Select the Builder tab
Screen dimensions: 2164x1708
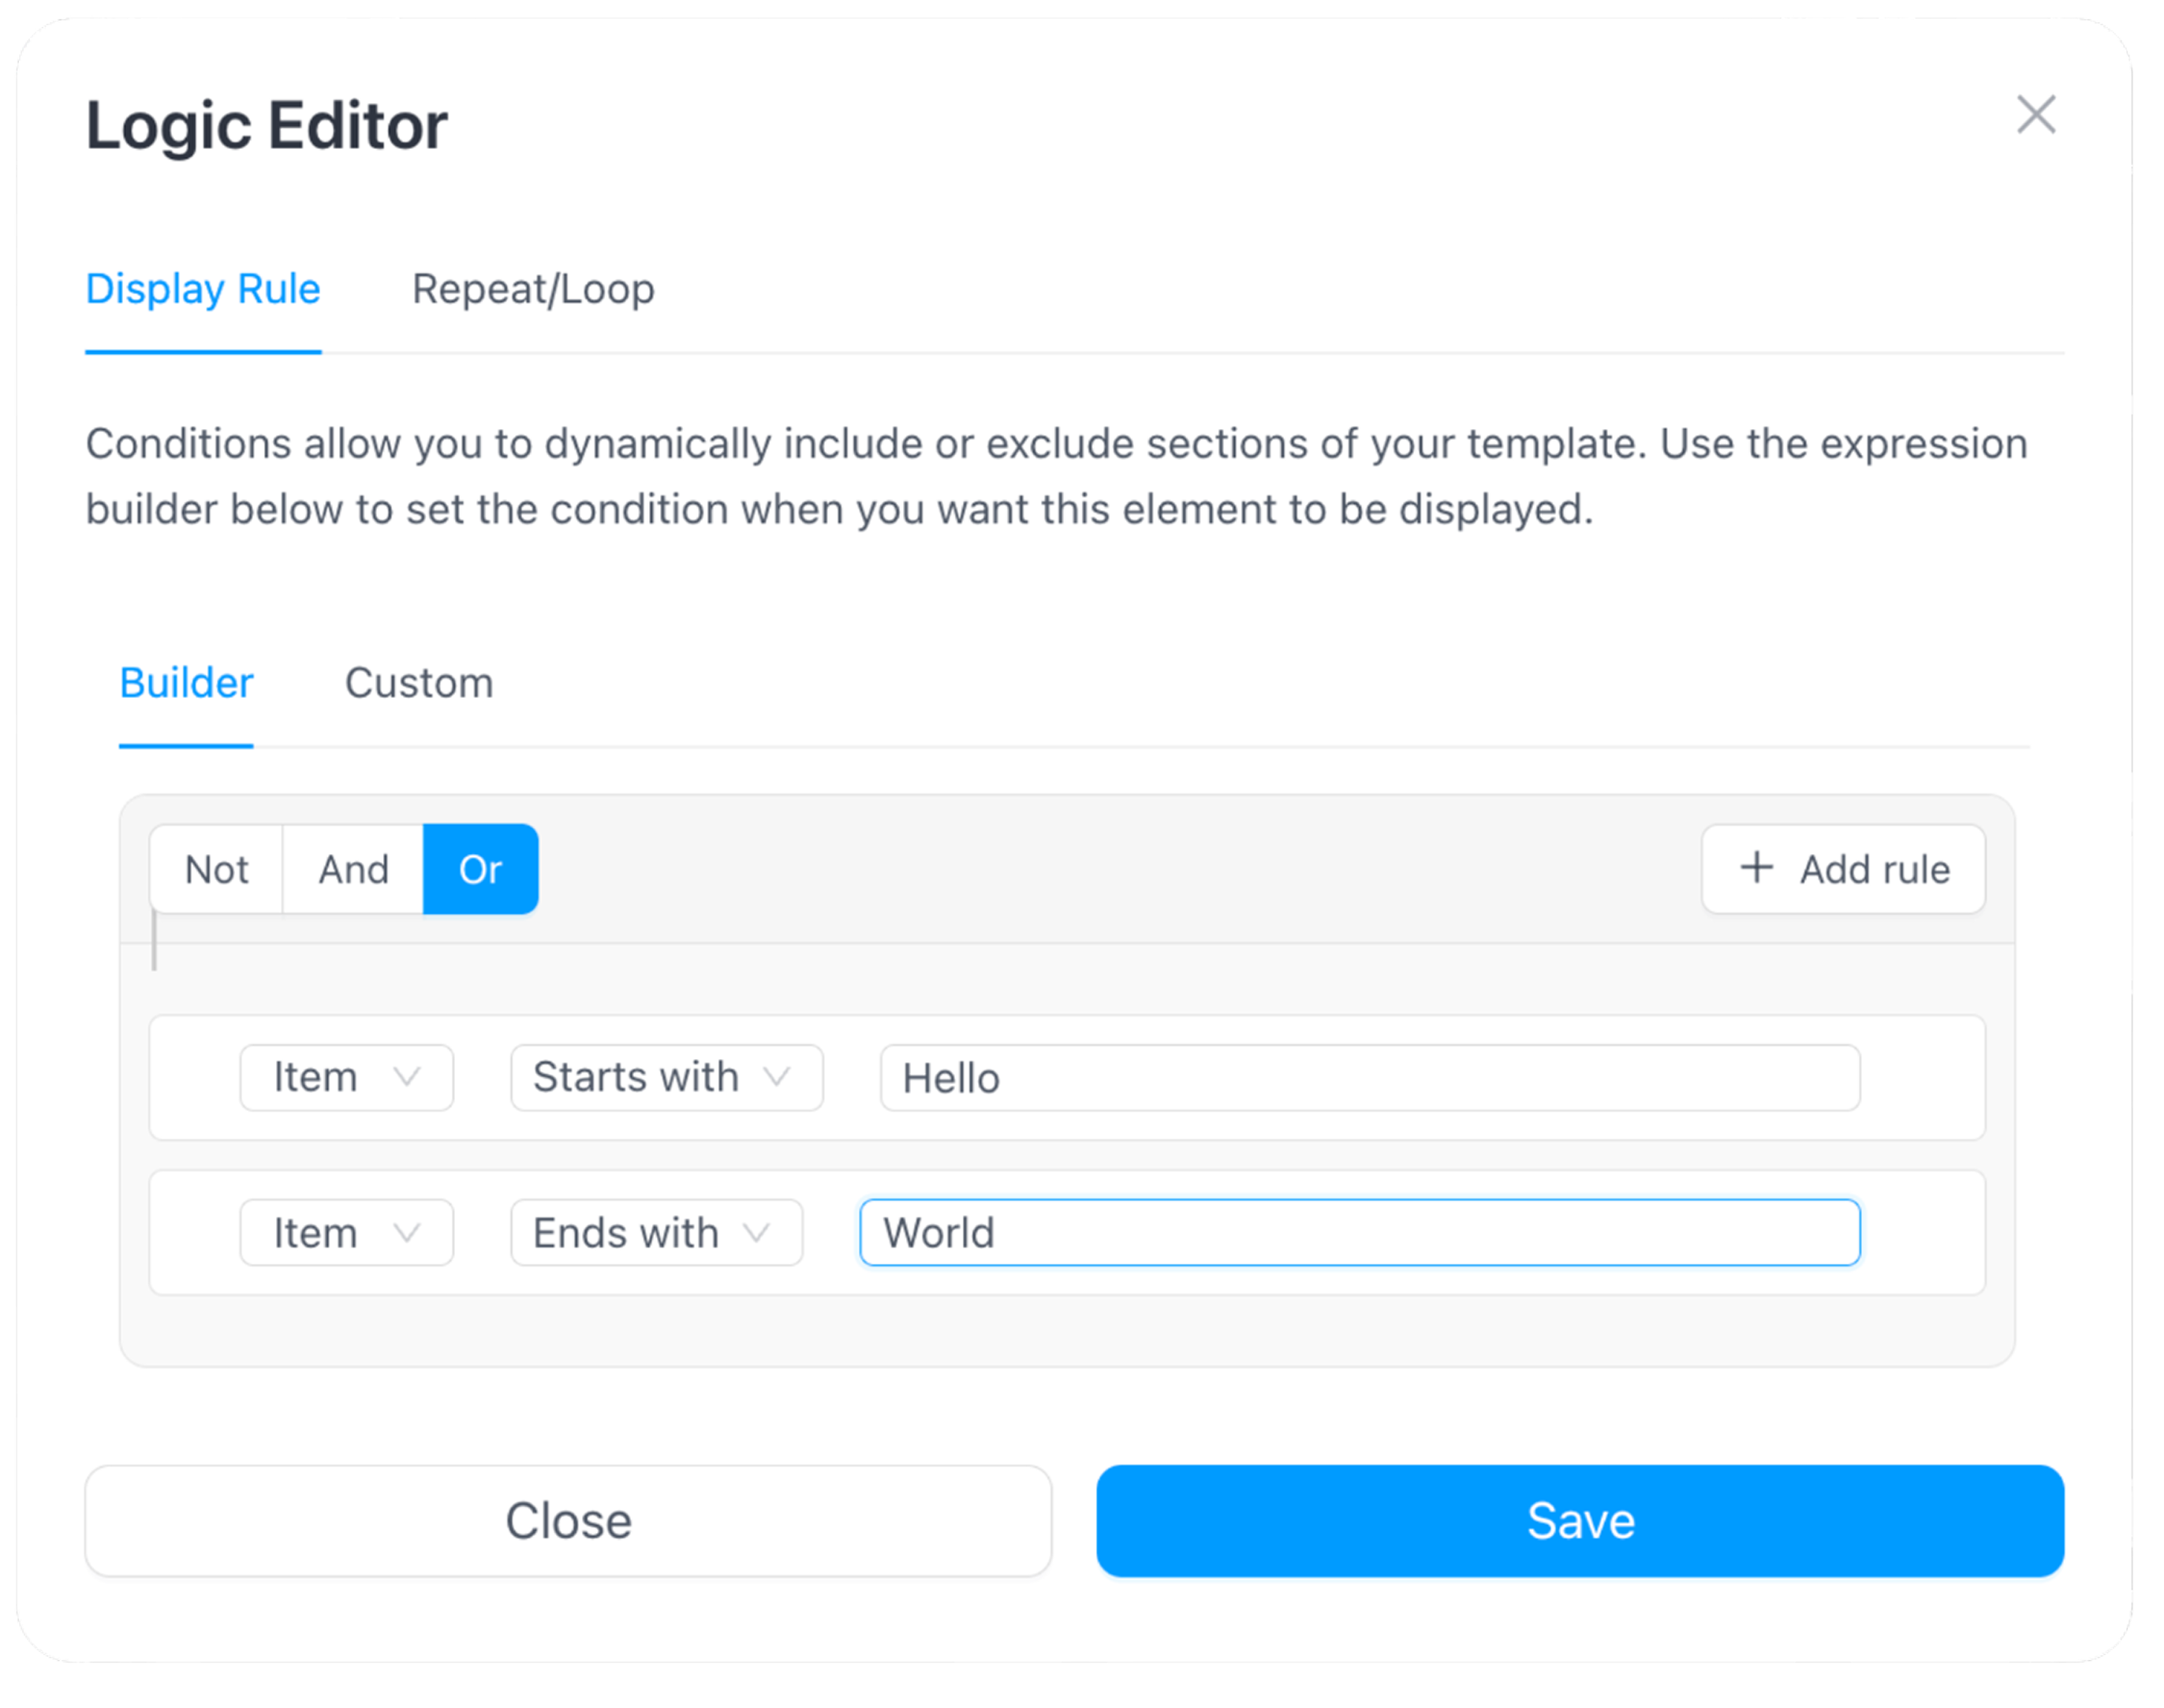click(x=186, y=683)
